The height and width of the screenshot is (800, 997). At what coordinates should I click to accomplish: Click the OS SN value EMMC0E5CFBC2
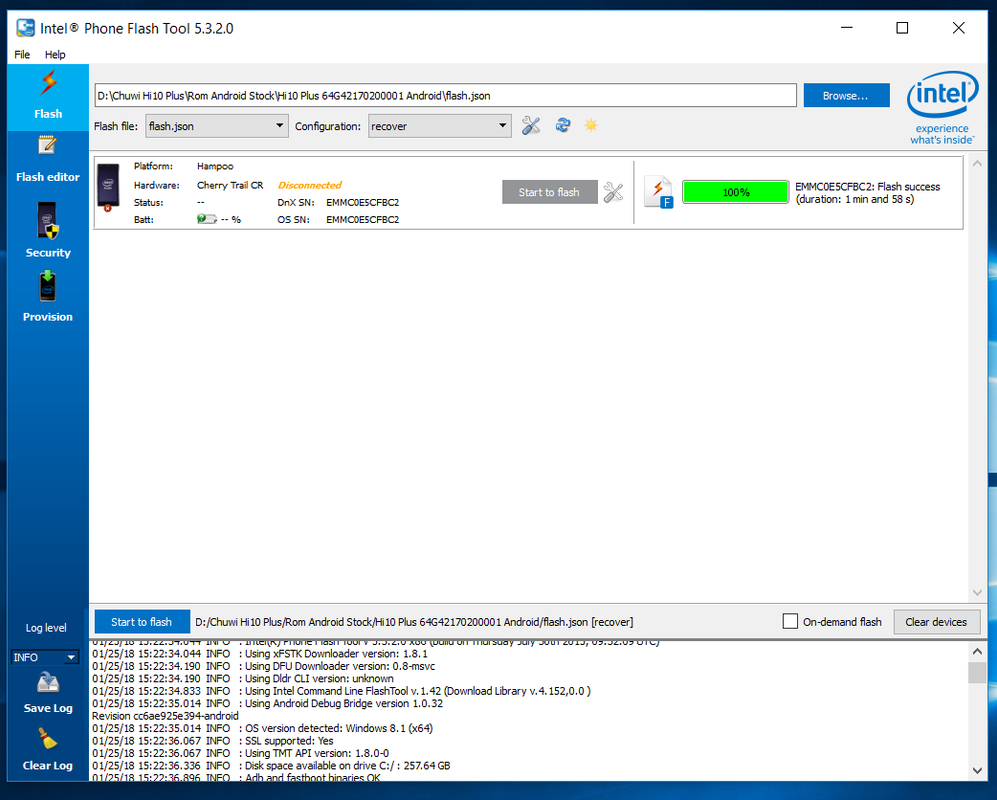pyautogui.click(x=362, y=219)
